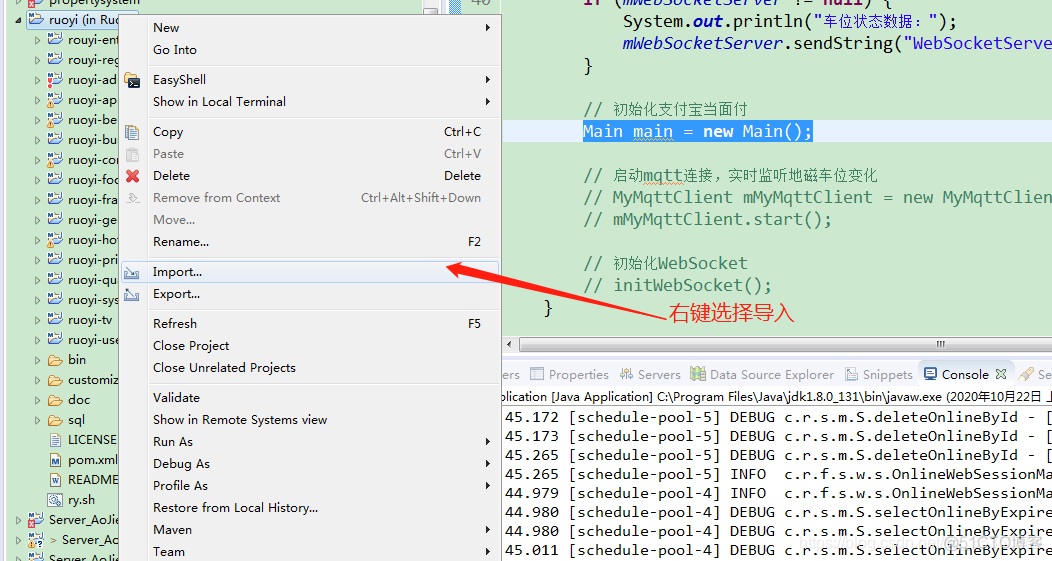Click the Copy icon in context menu

tap(132, 132)
